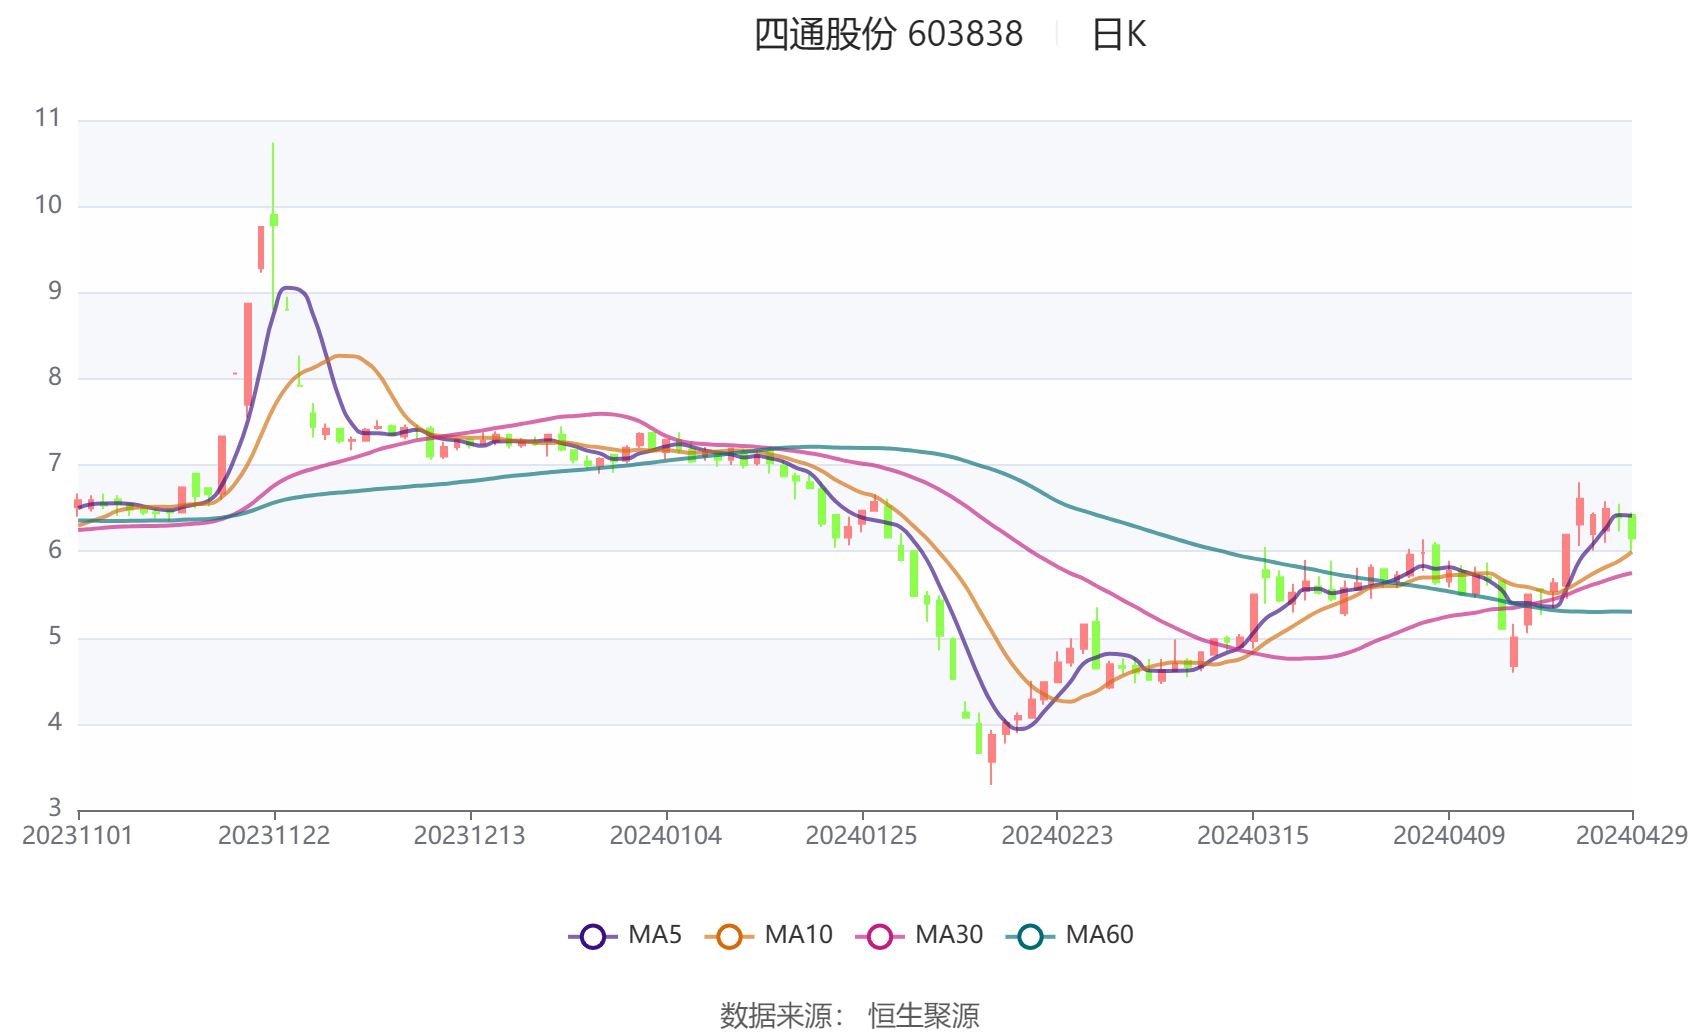Screen dimensions: 1700x1034
Task: Click y-axis value 9
Action: click(x=55, y=291)
